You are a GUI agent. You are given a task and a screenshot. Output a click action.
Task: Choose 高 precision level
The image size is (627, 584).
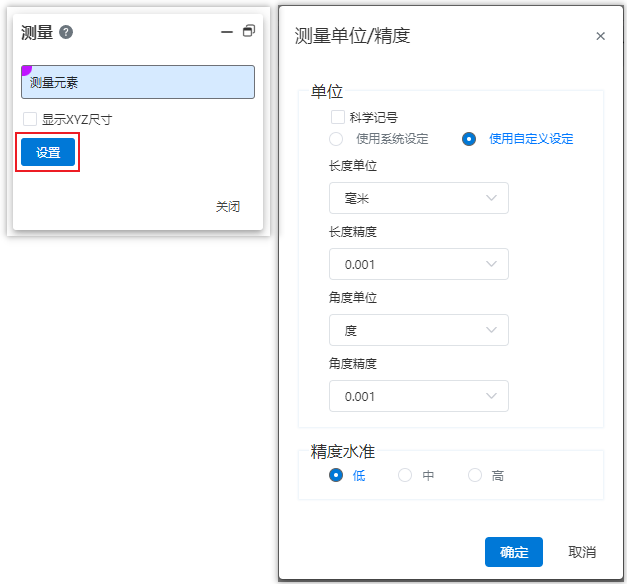[475, 475]
